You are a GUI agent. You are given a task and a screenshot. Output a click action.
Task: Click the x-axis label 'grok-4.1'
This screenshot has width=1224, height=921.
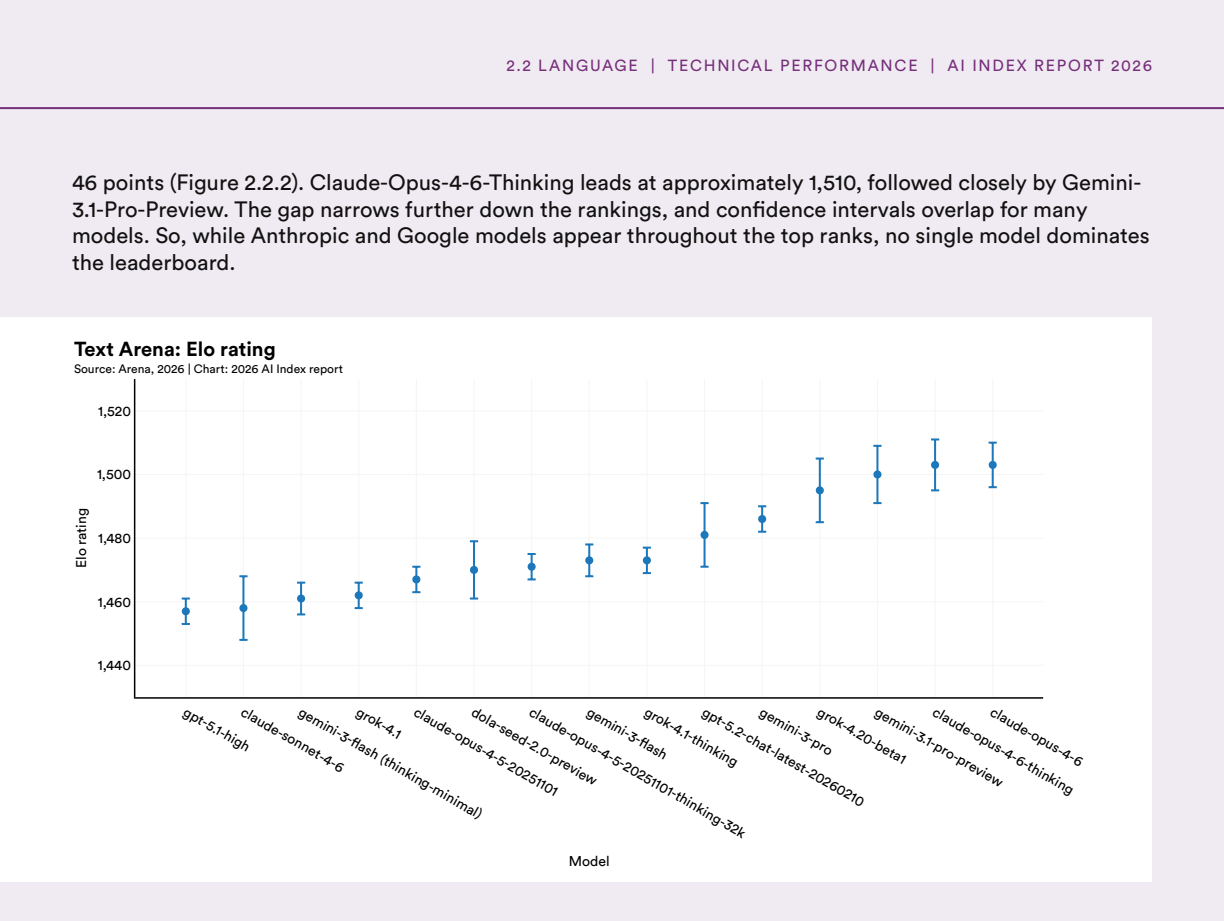[378, 724]
